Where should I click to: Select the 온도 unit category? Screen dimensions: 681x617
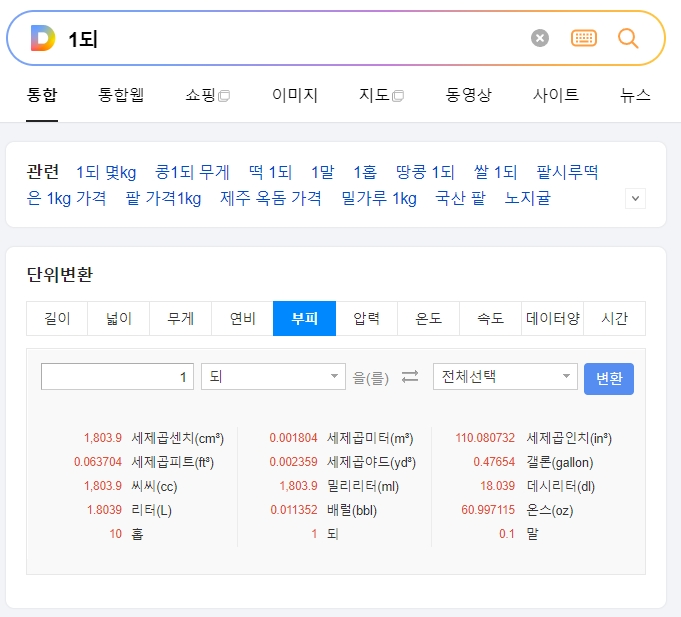[x=429, y=318]
